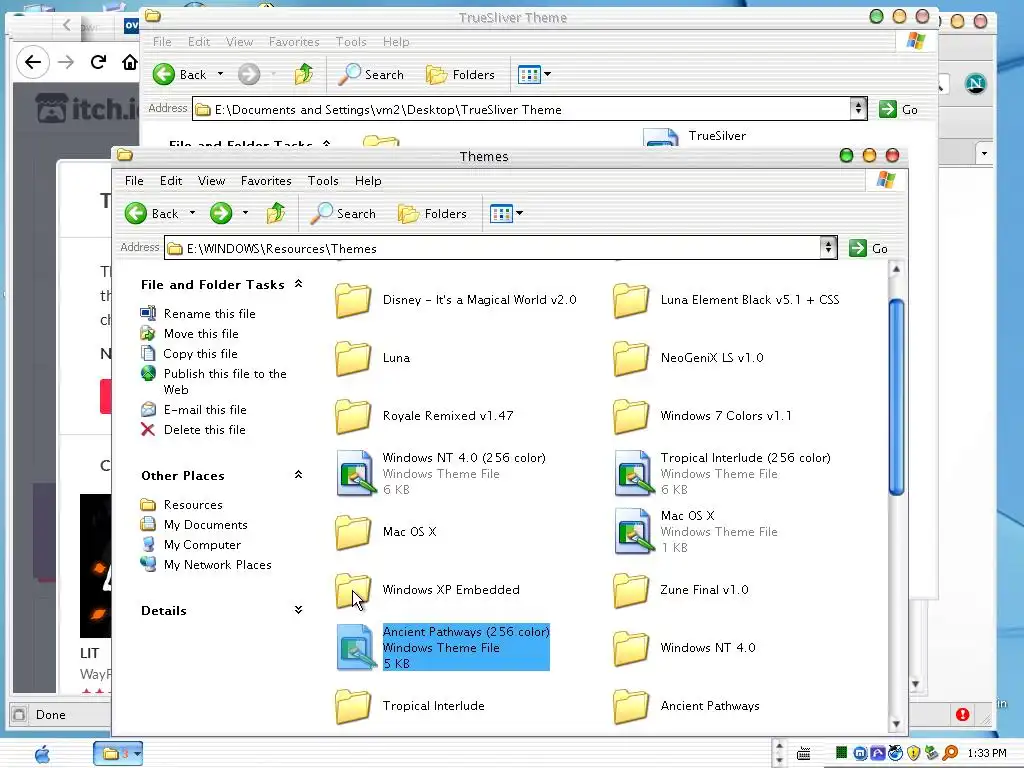Open Resources under Other Places
Viewport: 1024px width, 768px height.
tap(193, 505)
